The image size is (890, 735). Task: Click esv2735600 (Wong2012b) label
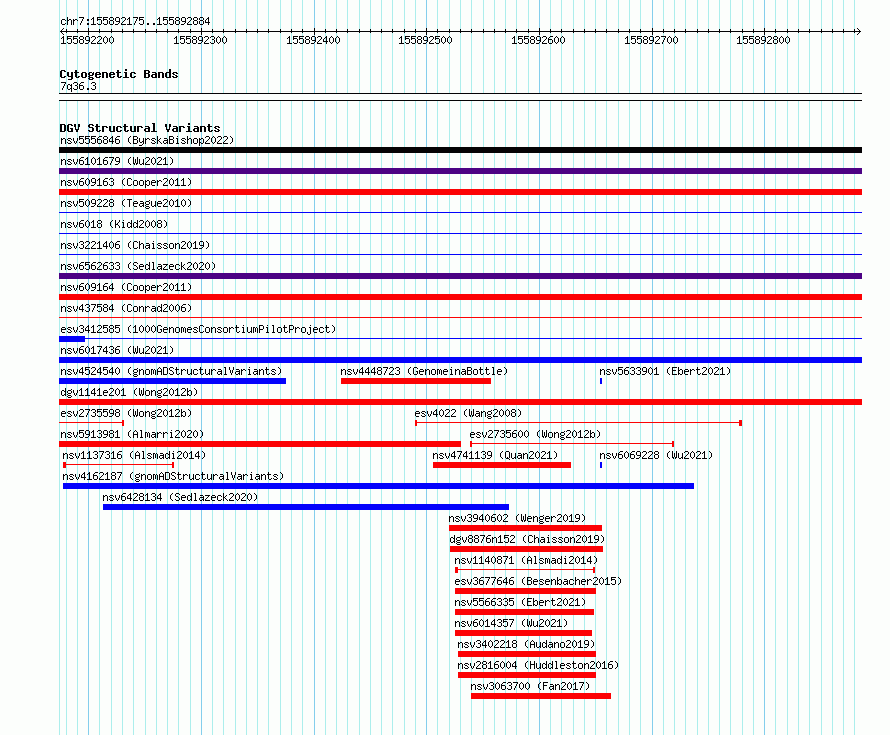point(535,434)
